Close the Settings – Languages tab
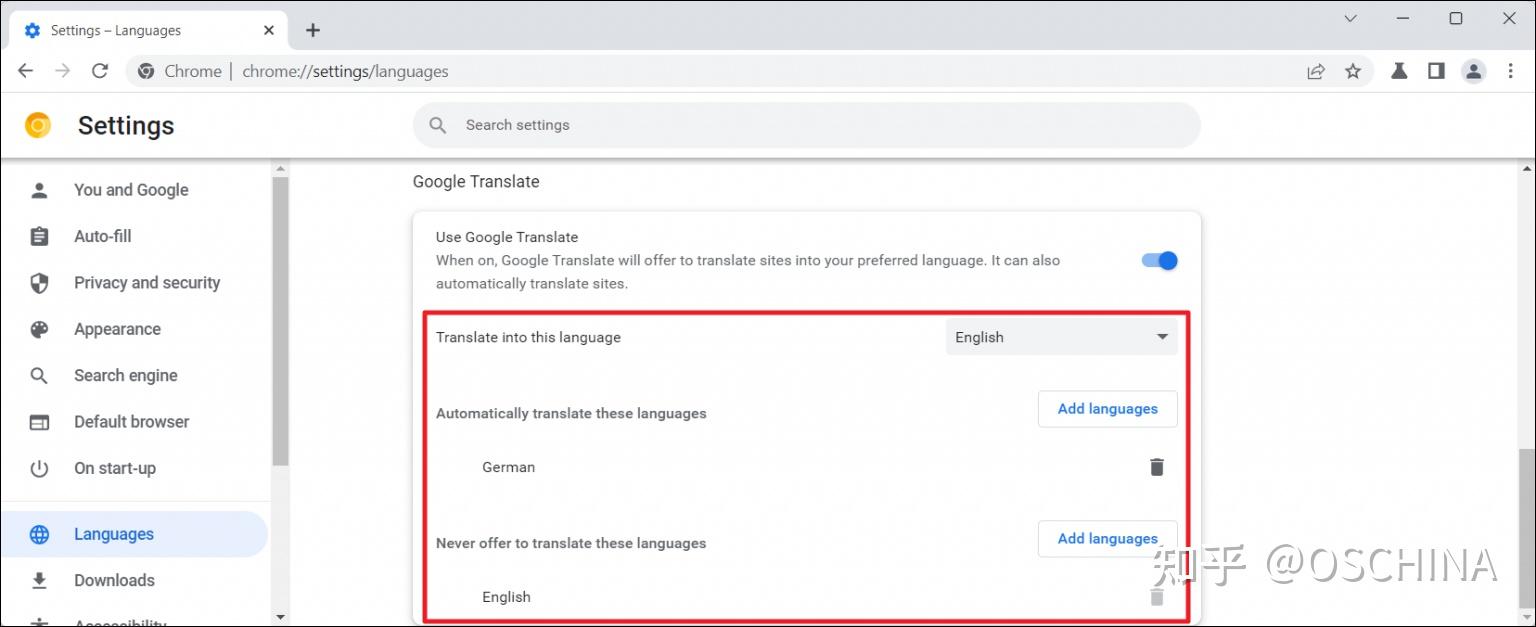The width and height of the screenshot is (1536, 627). (x=269, y=30)
